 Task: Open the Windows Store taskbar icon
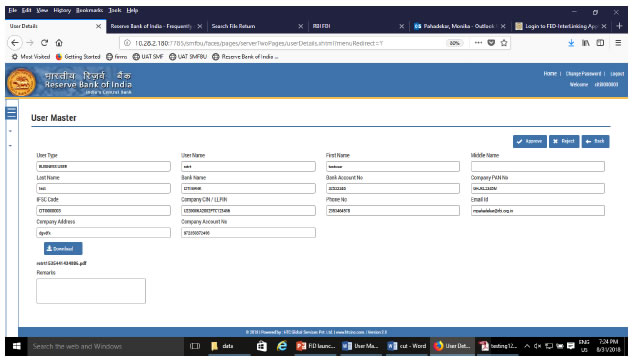[262, 346]
